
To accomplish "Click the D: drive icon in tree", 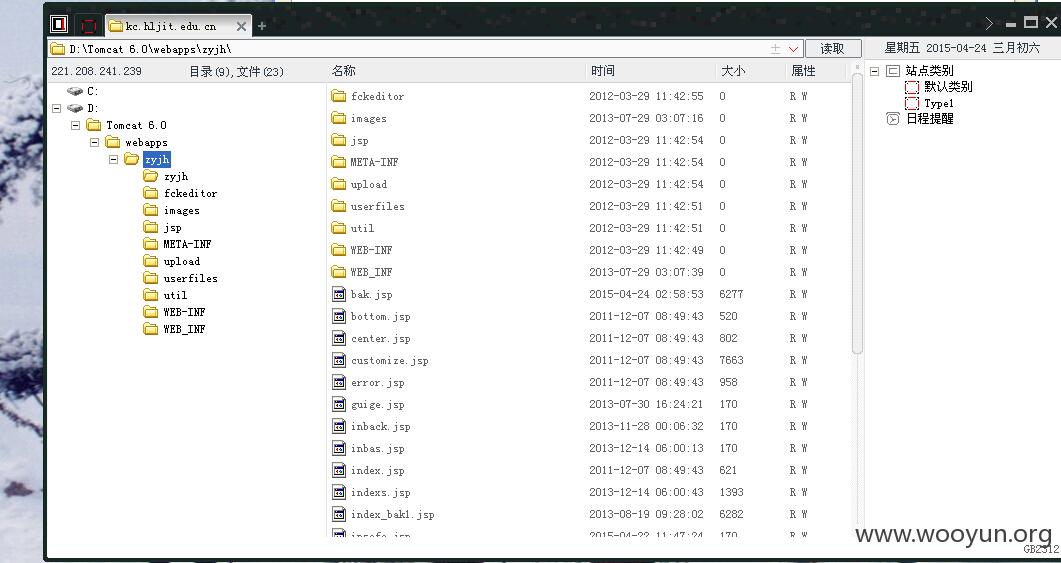I will (x=75, y=108).
